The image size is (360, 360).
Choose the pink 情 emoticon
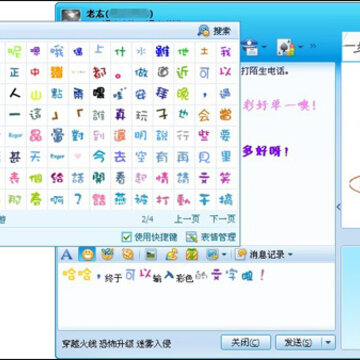(162, 178)
